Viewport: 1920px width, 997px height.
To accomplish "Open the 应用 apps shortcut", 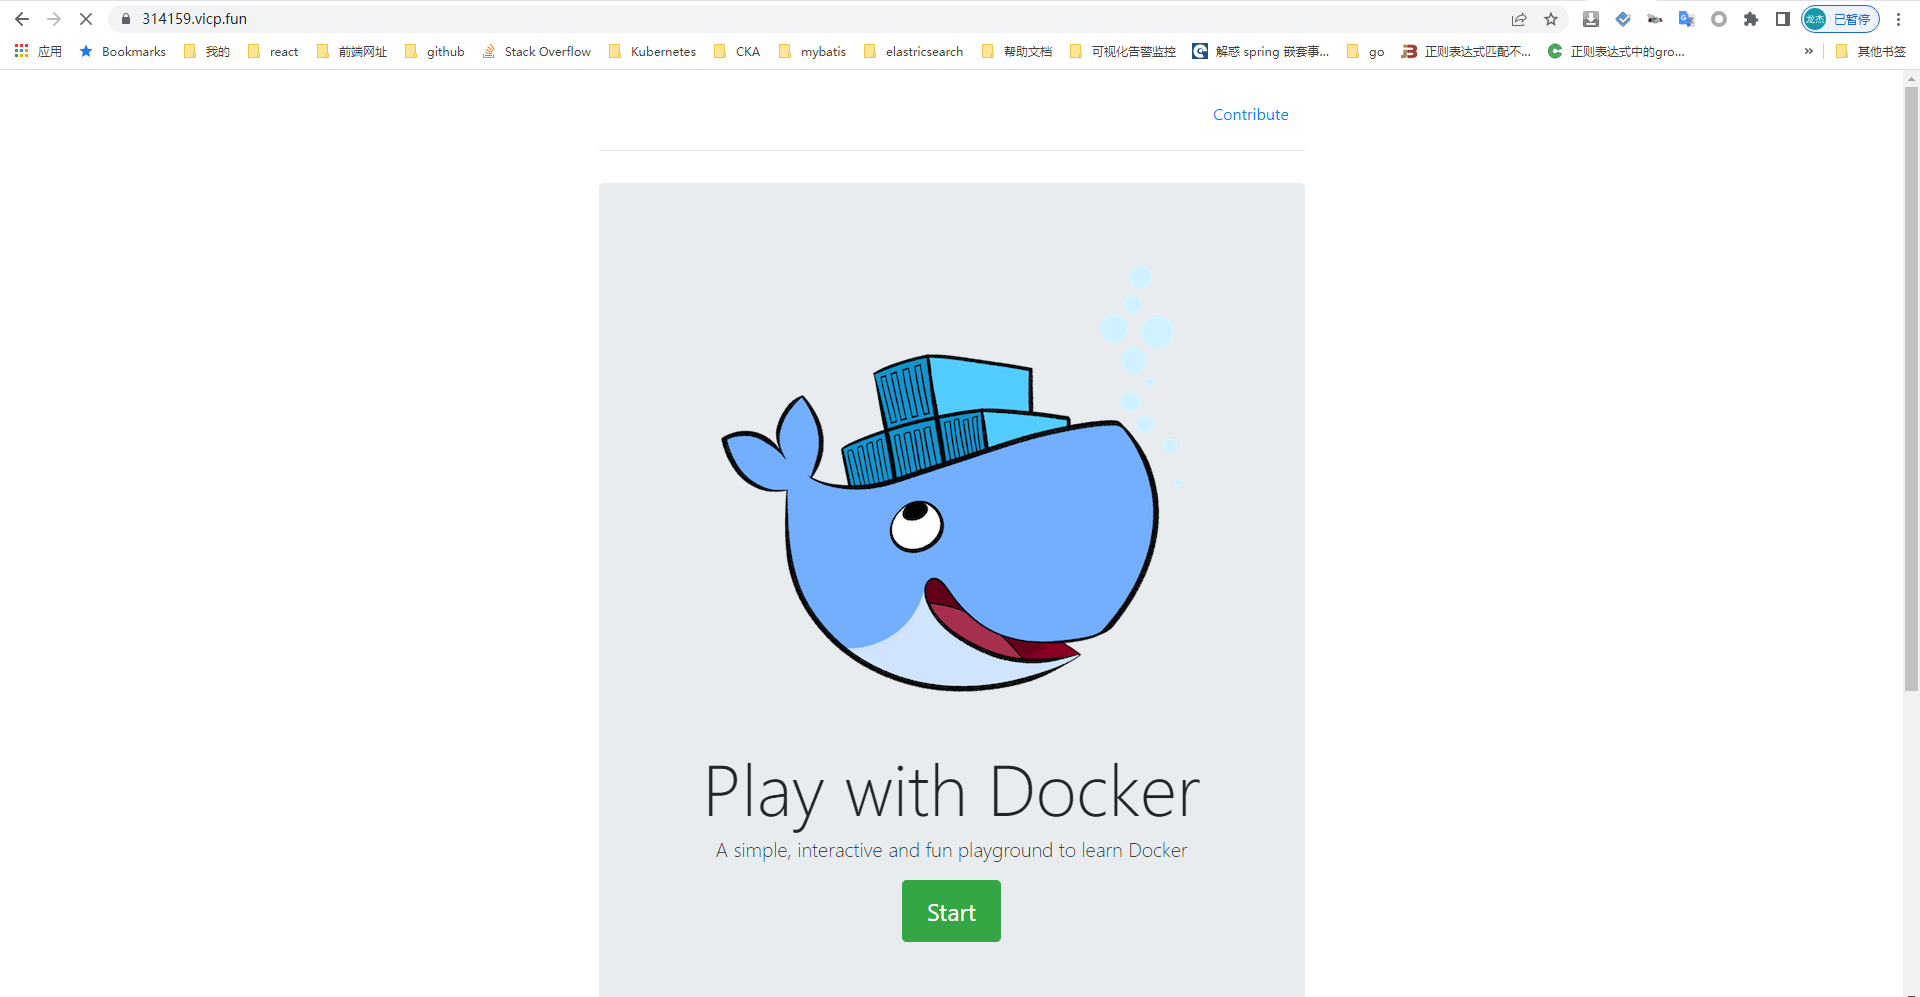I will click(38, 51).
